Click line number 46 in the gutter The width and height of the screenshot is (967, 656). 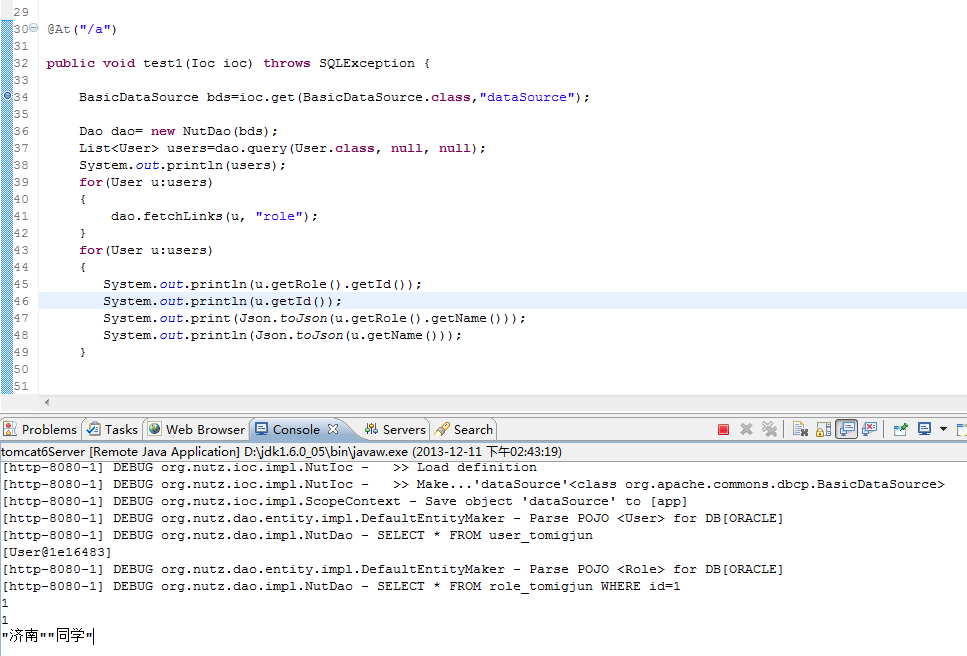(x=21, y=301)
